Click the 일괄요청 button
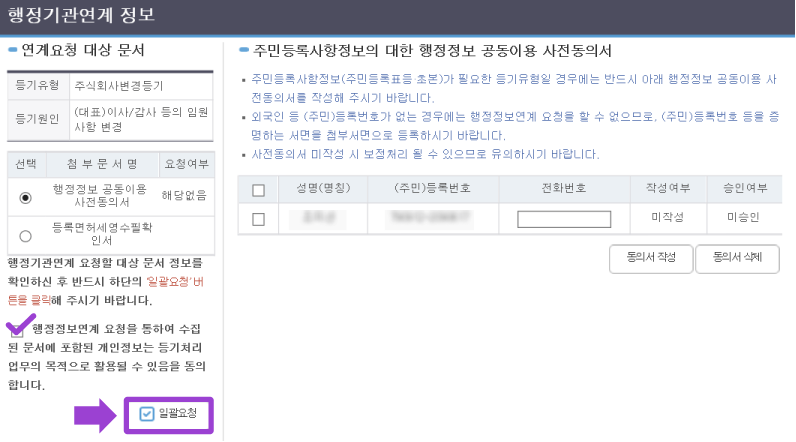The width and height of the screenshot is (796, 442). [169, 413]
